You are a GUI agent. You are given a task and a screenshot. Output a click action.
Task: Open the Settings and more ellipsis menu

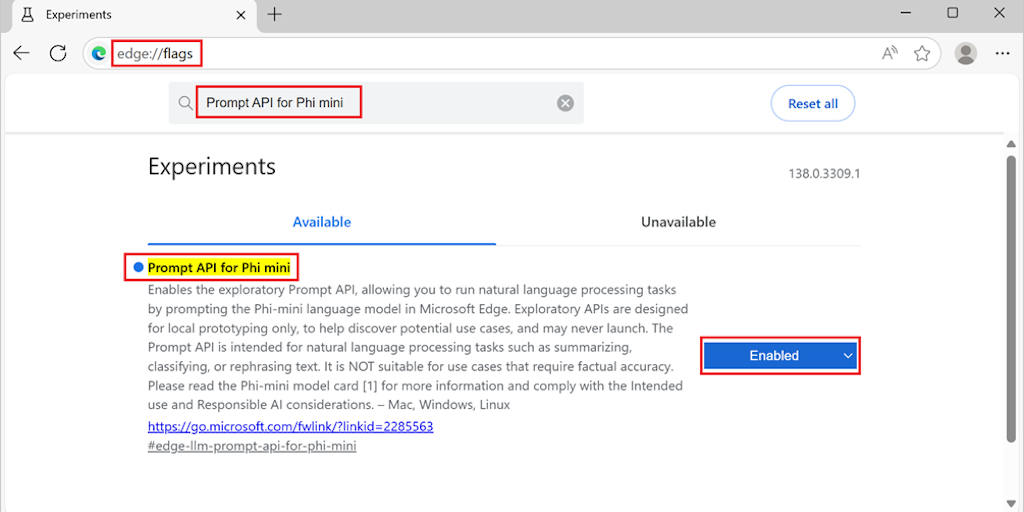(x=1002, y=54)
